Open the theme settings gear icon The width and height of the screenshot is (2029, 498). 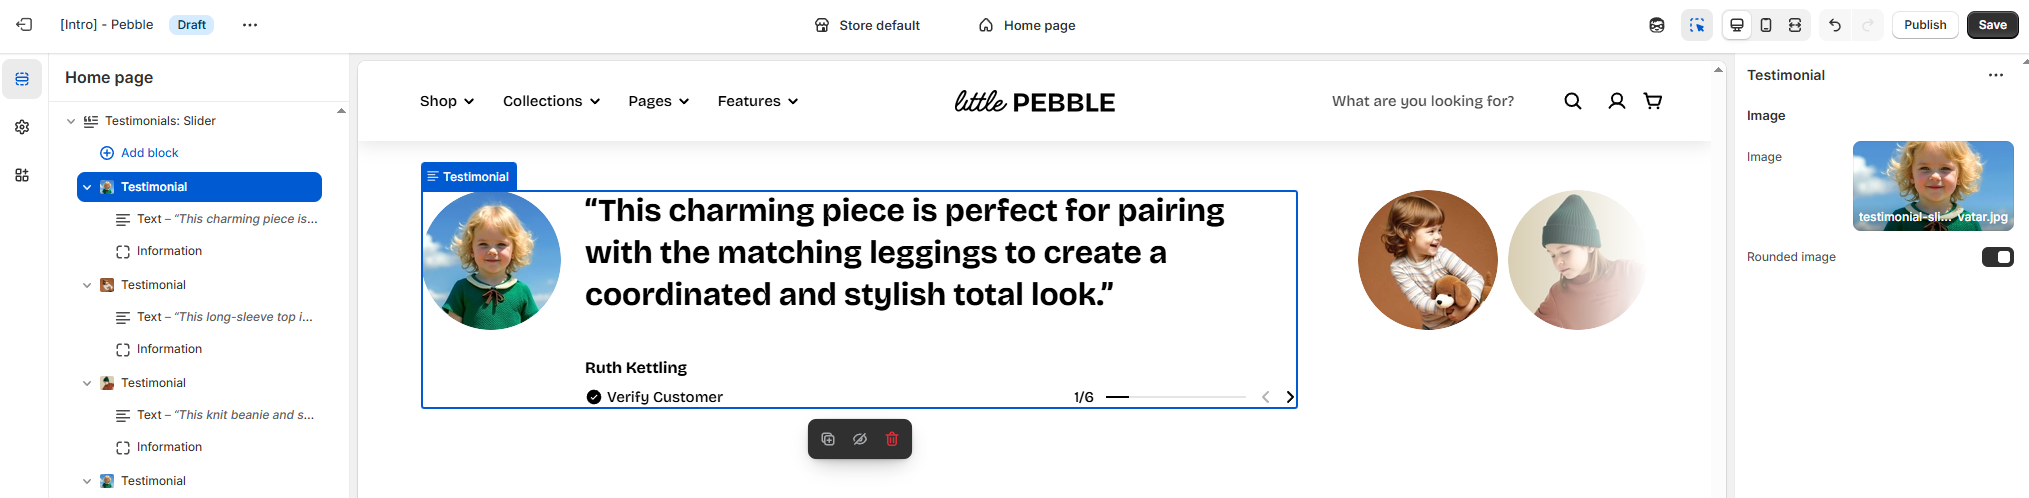[22, 127]
